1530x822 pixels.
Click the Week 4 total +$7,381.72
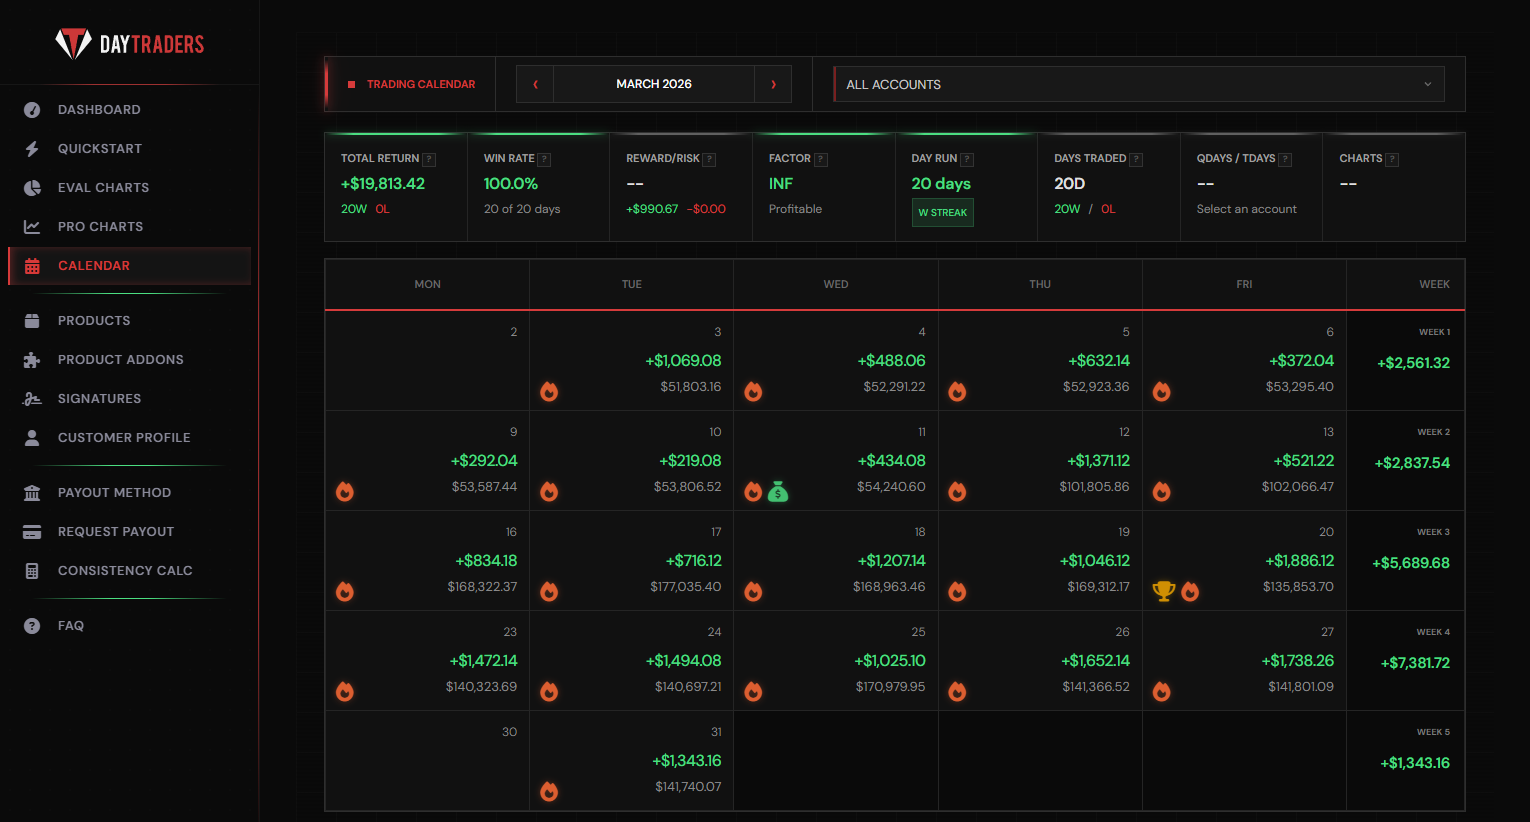point(1415,663)
